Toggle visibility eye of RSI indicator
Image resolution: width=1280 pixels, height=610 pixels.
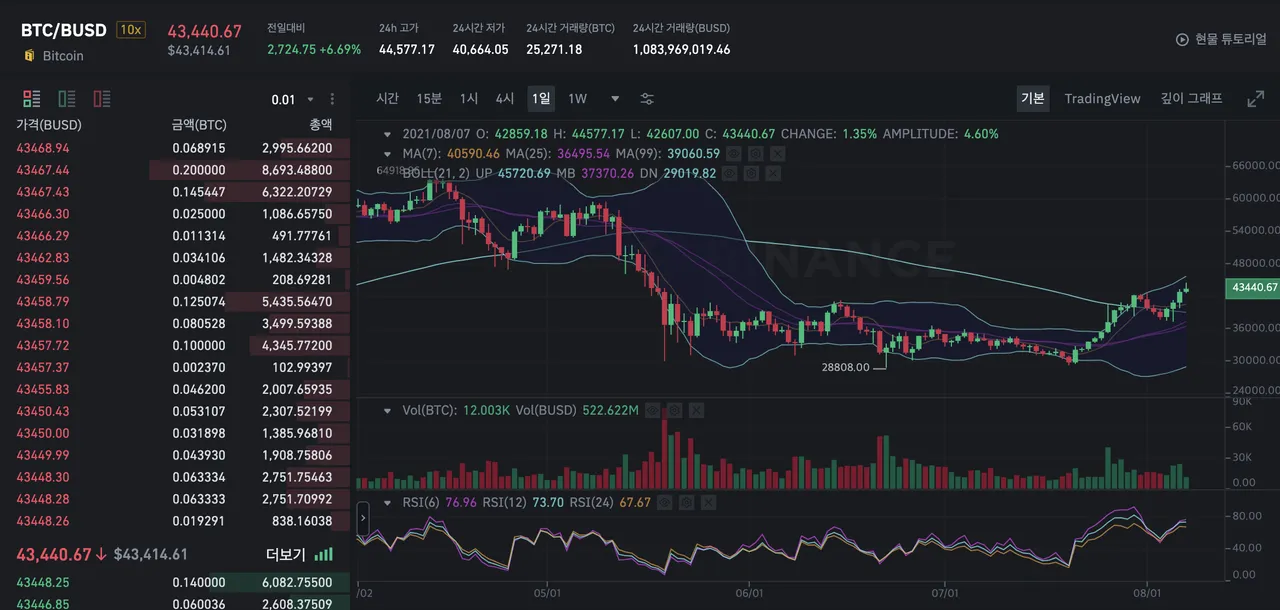click(x=665, y=503)
